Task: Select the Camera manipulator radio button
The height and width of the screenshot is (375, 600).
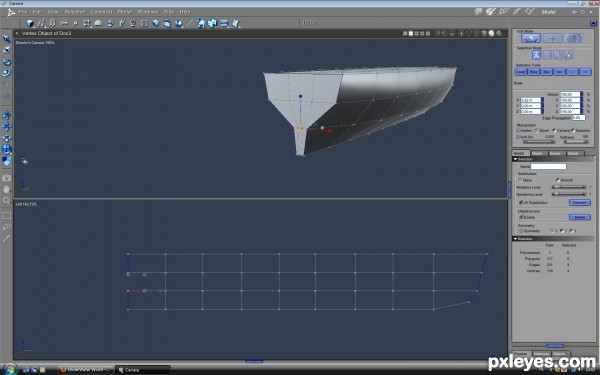Action: [554, 130]
